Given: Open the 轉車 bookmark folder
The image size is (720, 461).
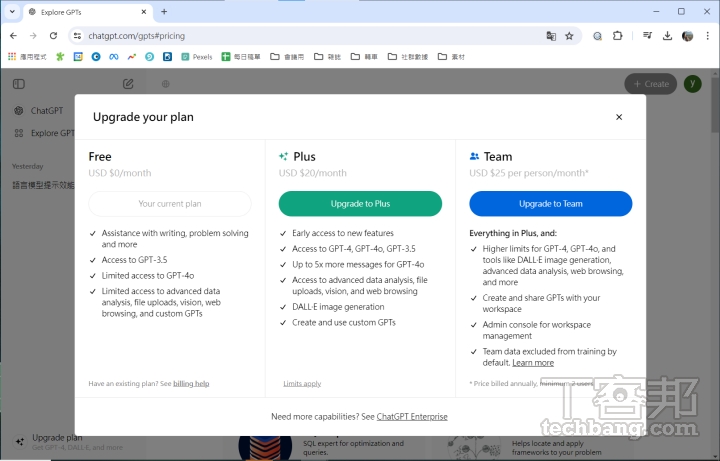Looking at the screenshot, I should point(364,56).
